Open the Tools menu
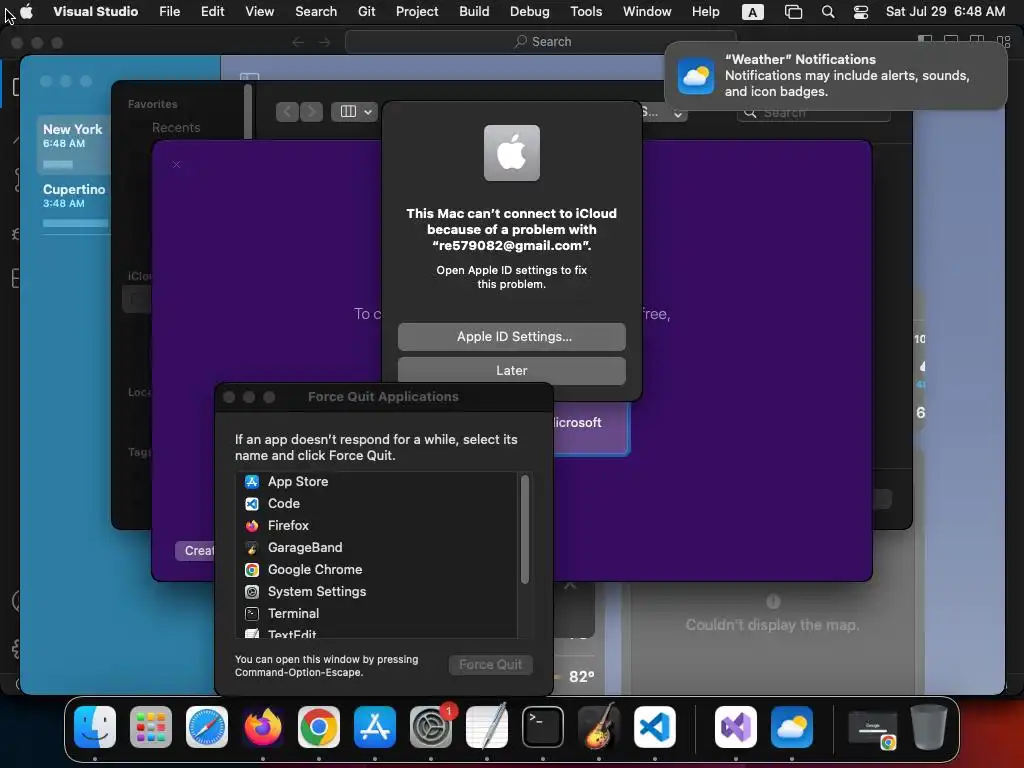This screenshot has width=1024, height=768. click(586, 12)
